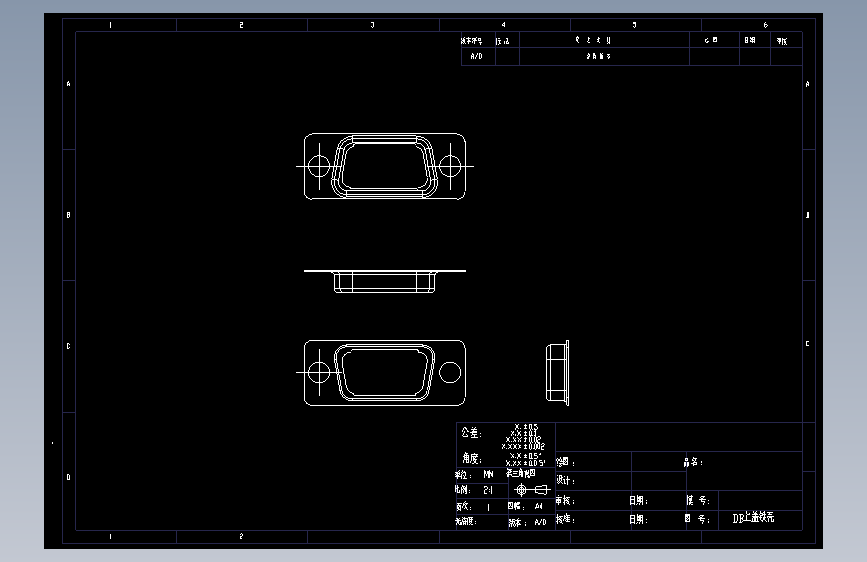Image resolution: width=867 pixels, height=562 pixels.
Task: Click zone letter C on left border
Action: (69, 346)
